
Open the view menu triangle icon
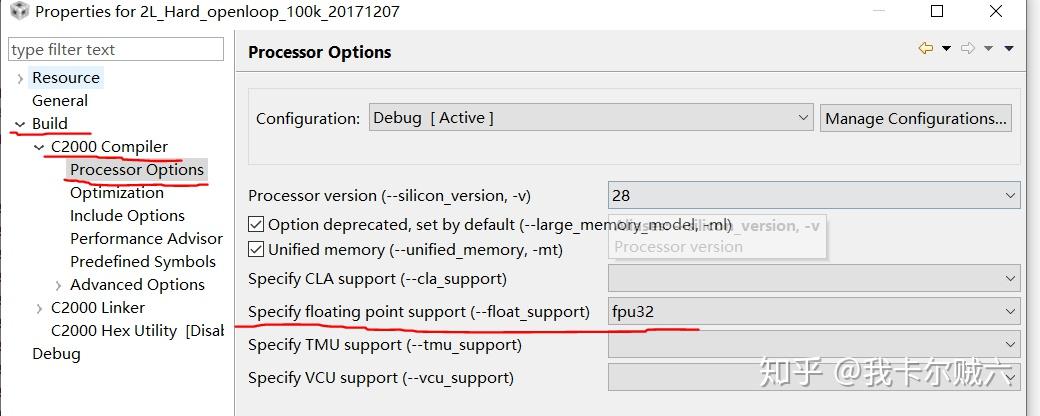pyautogui.click(x=1009, y=49)
